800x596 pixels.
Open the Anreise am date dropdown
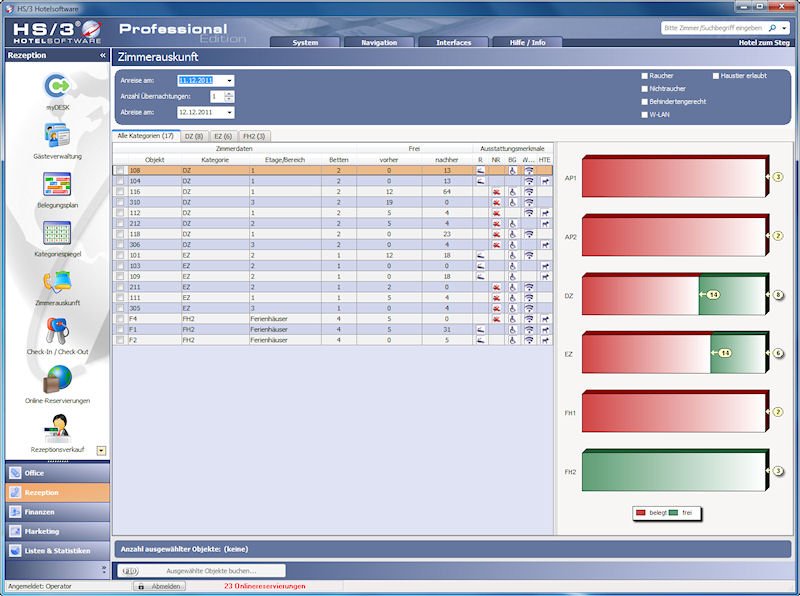(230, 81)
